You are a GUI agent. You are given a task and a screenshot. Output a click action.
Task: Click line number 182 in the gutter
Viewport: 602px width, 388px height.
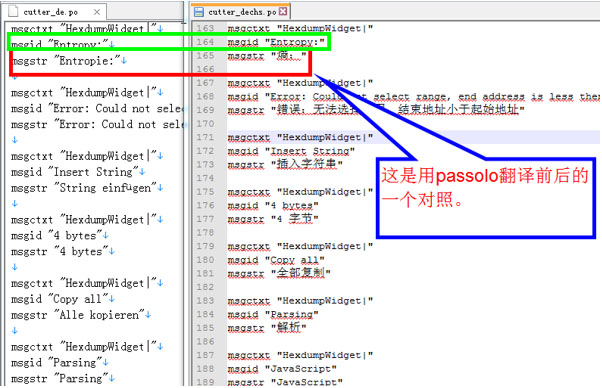tap(205, 287)
